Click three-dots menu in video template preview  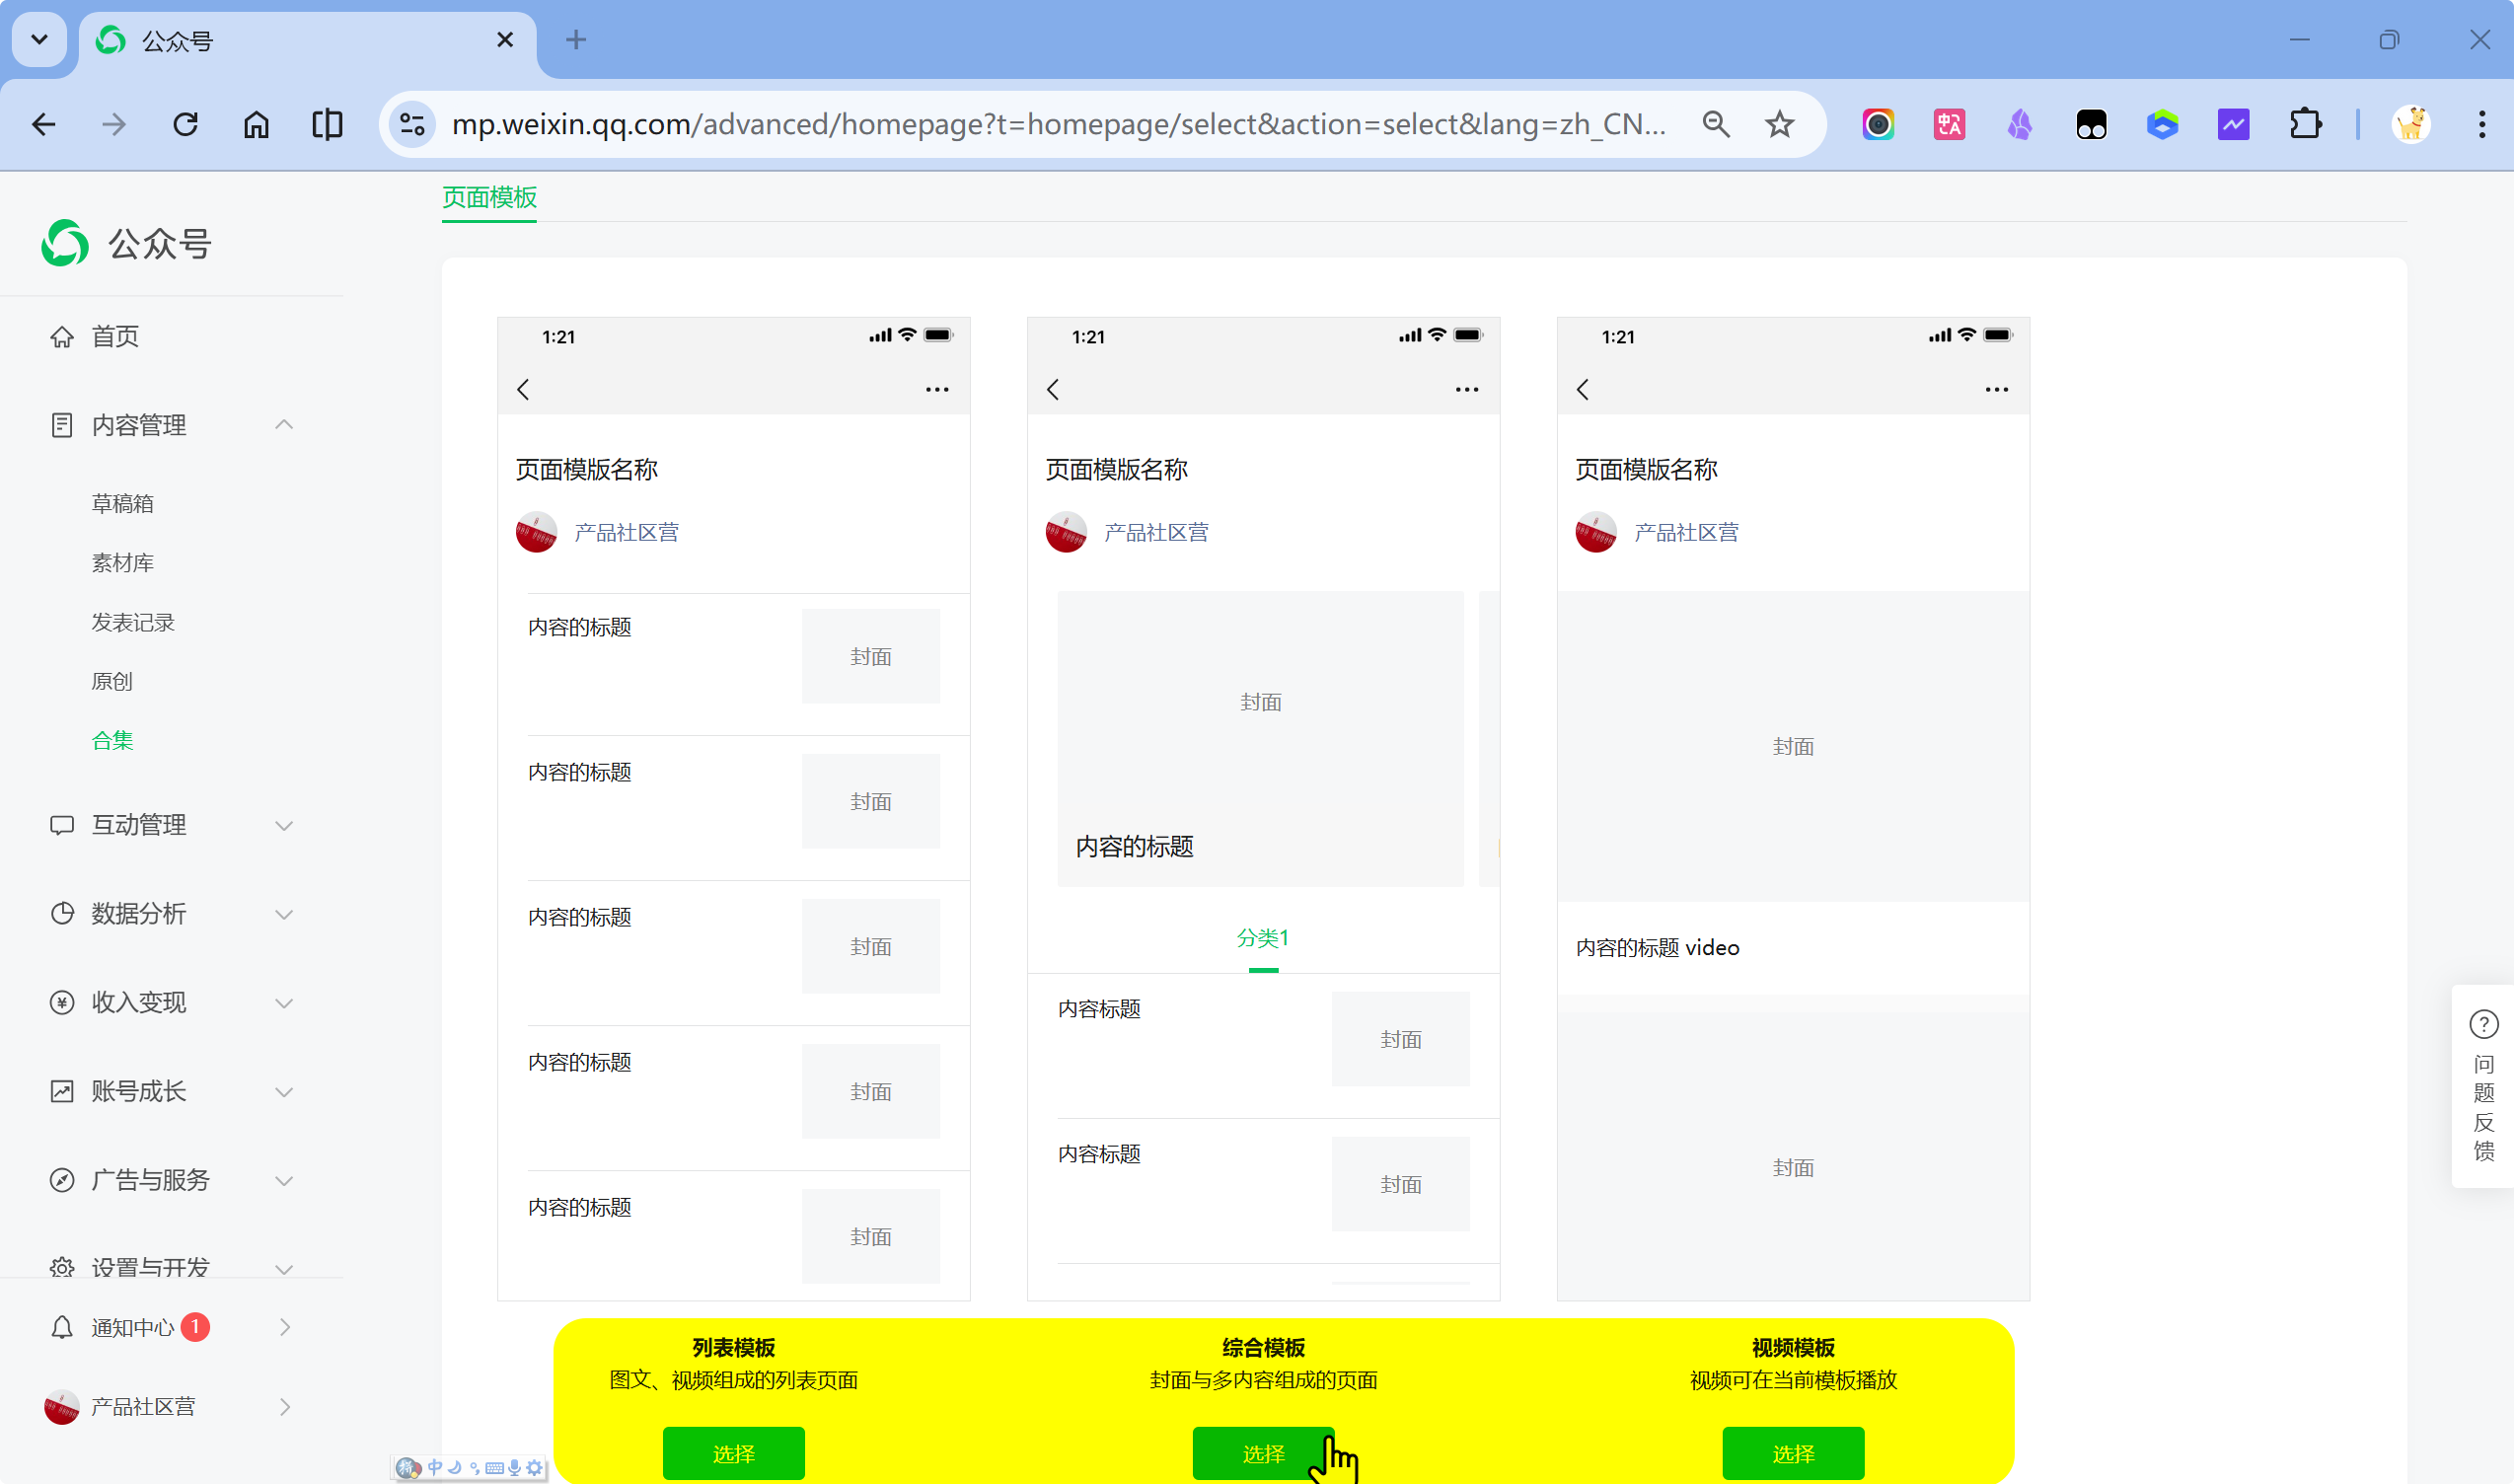point(1996,389)
